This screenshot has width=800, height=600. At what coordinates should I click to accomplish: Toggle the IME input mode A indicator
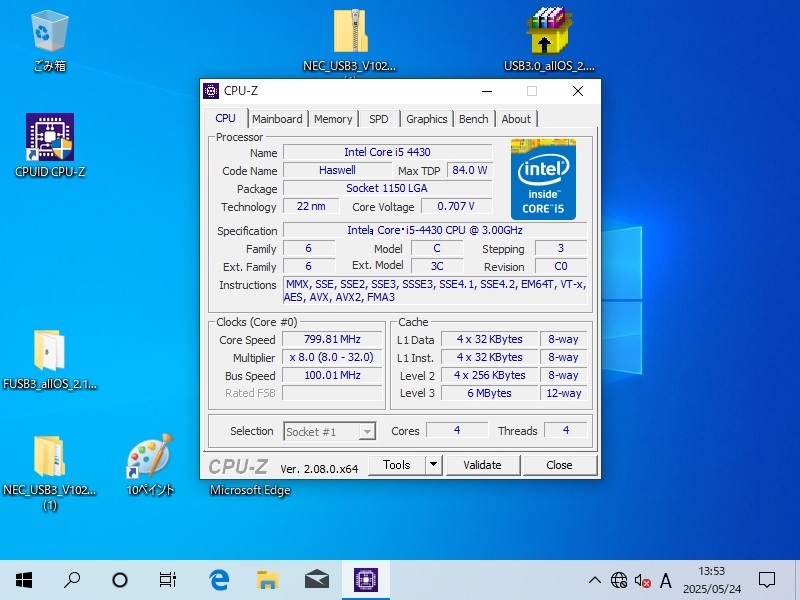tap(665, 581)
